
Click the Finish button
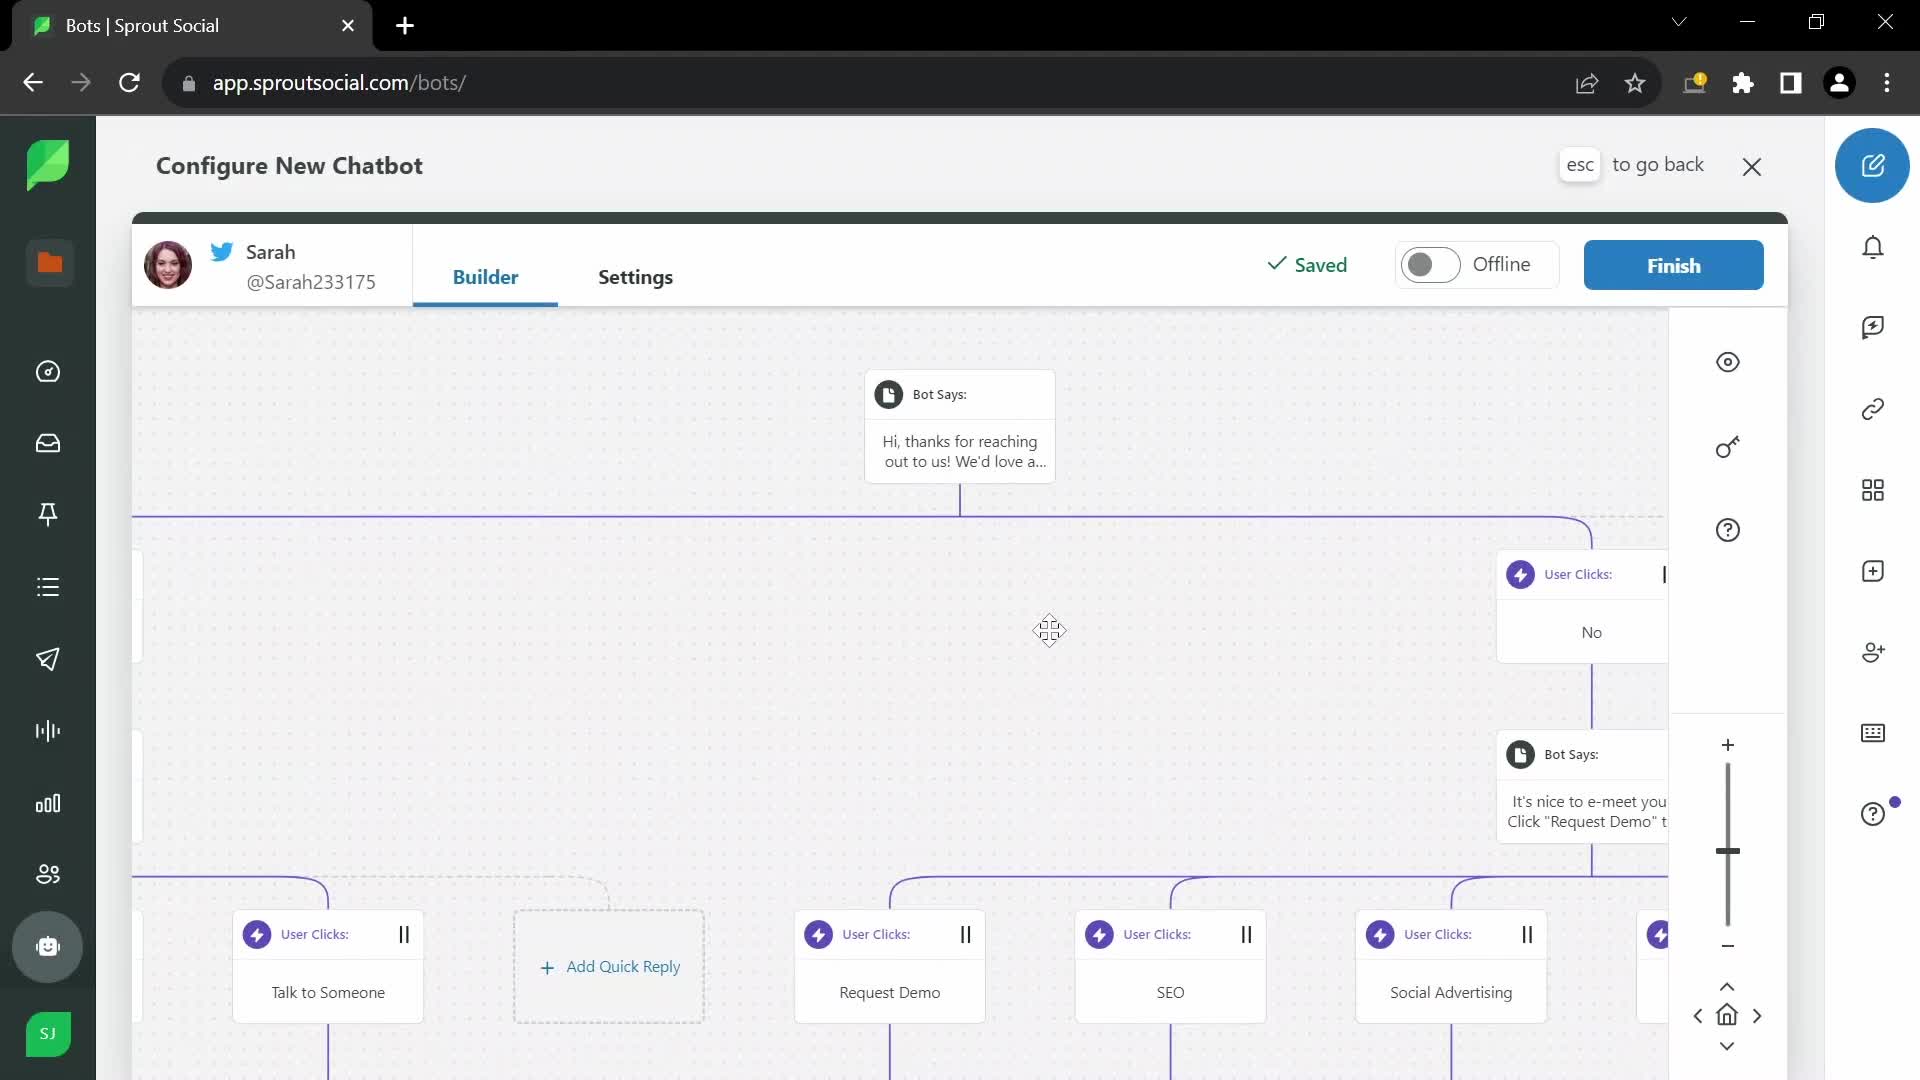[1673, 264]
